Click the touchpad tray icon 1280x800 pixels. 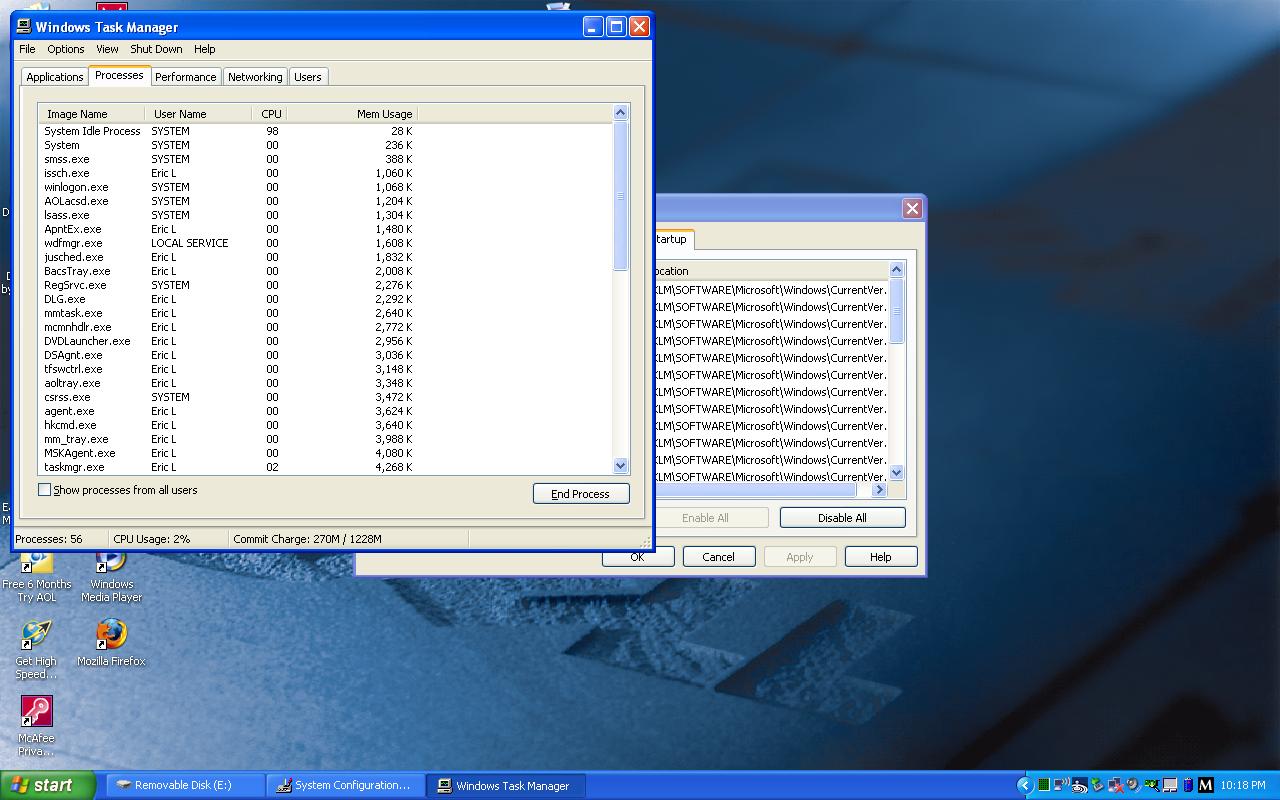[1170, 785]
